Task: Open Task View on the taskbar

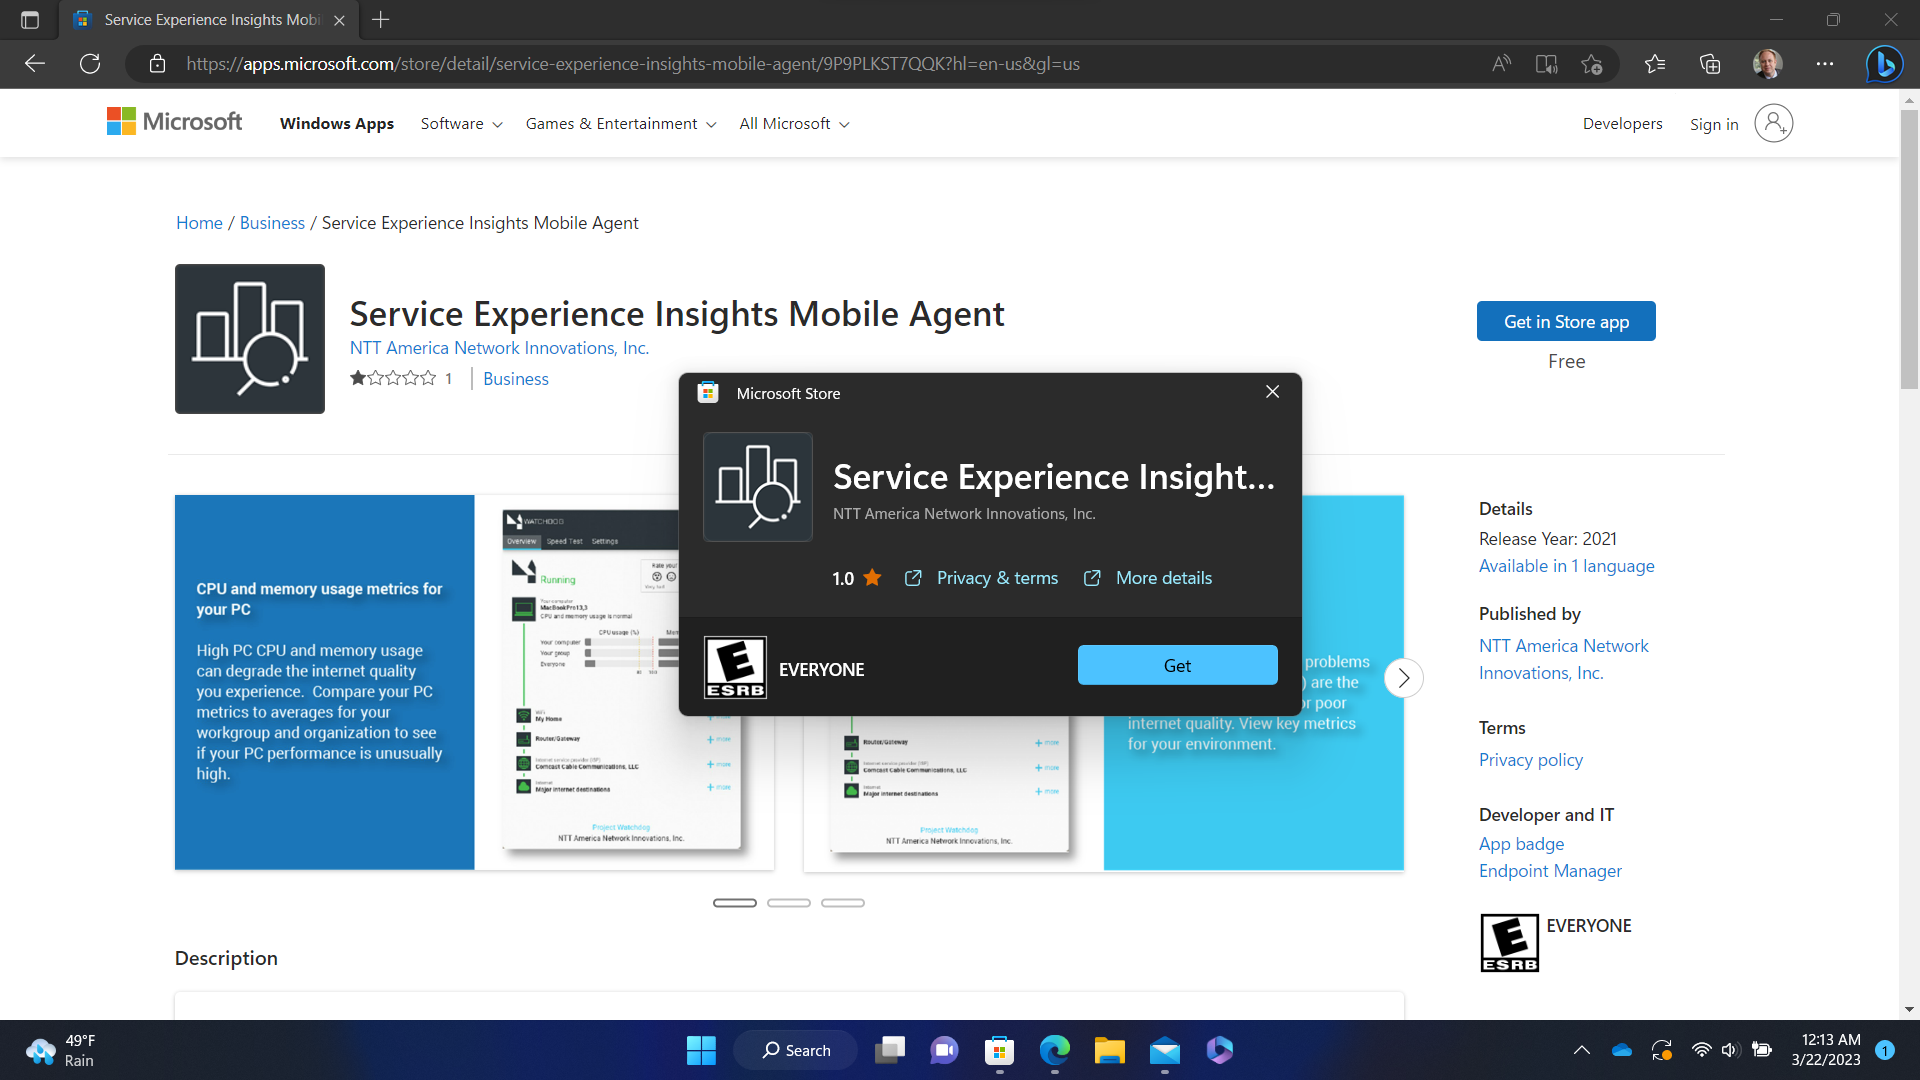Action: 889,1050
